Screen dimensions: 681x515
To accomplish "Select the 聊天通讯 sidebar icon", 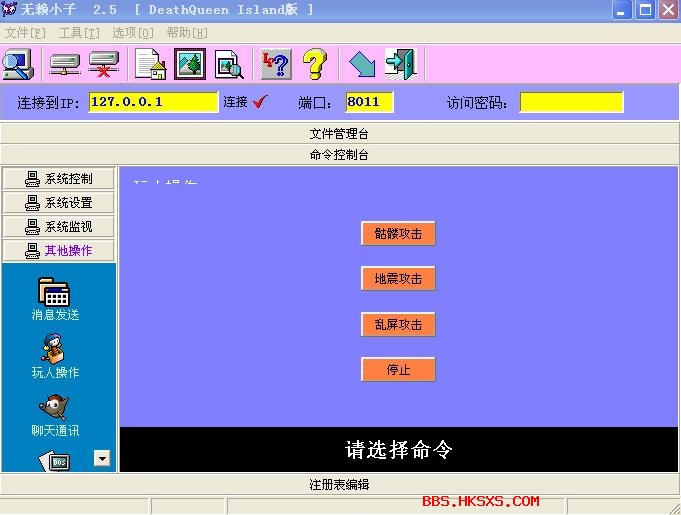I will click(x=54, y=415).
